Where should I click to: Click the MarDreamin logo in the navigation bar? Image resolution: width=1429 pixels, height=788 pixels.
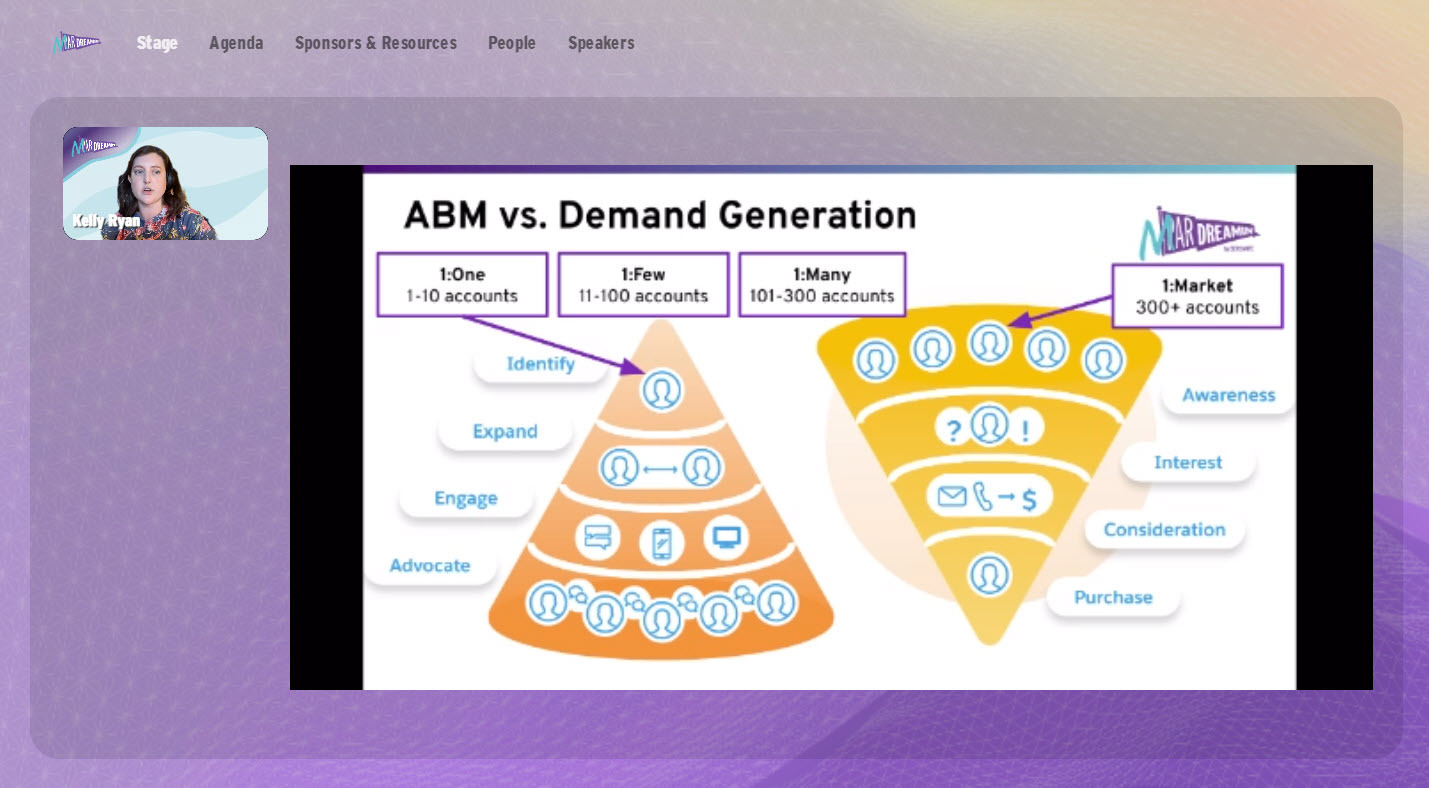pos(77,43)
